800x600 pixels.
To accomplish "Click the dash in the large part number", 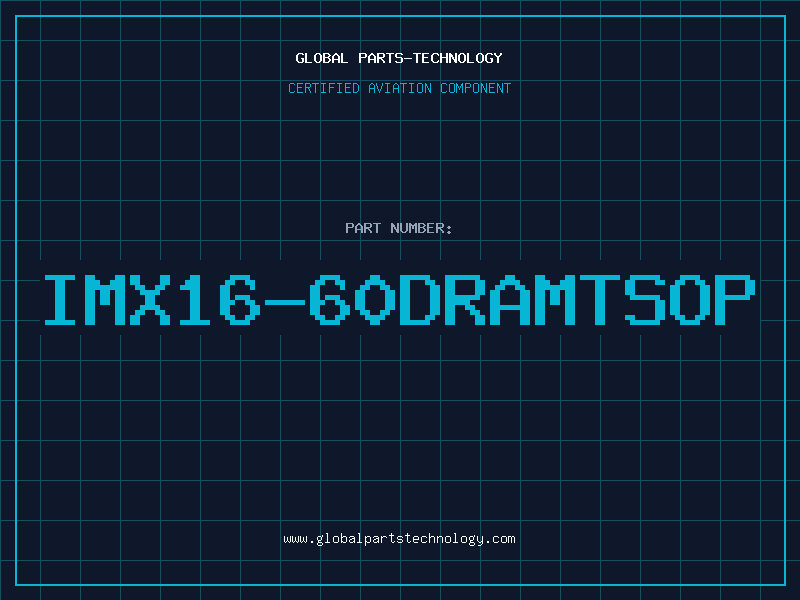I will (285, 301).
